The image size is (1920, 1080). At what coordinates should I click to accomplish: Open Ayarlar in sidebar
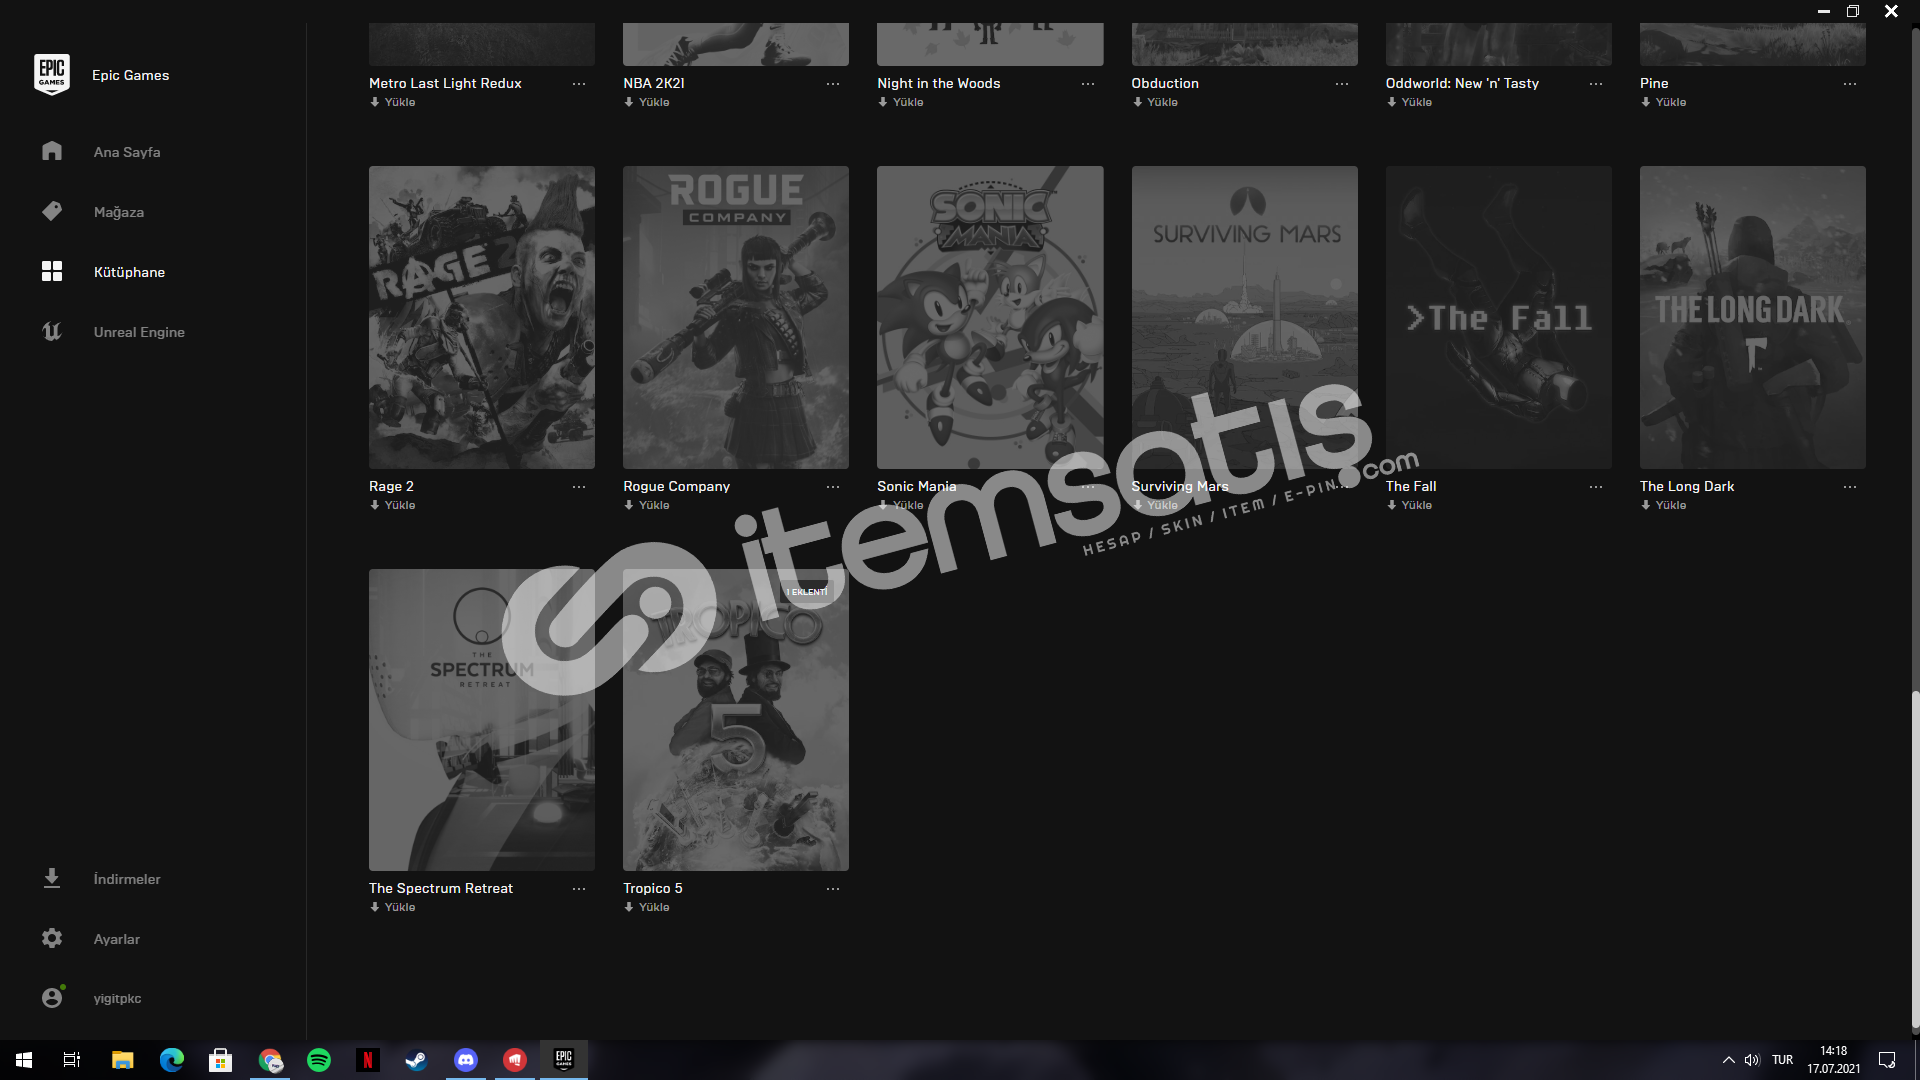coord(117,939)
